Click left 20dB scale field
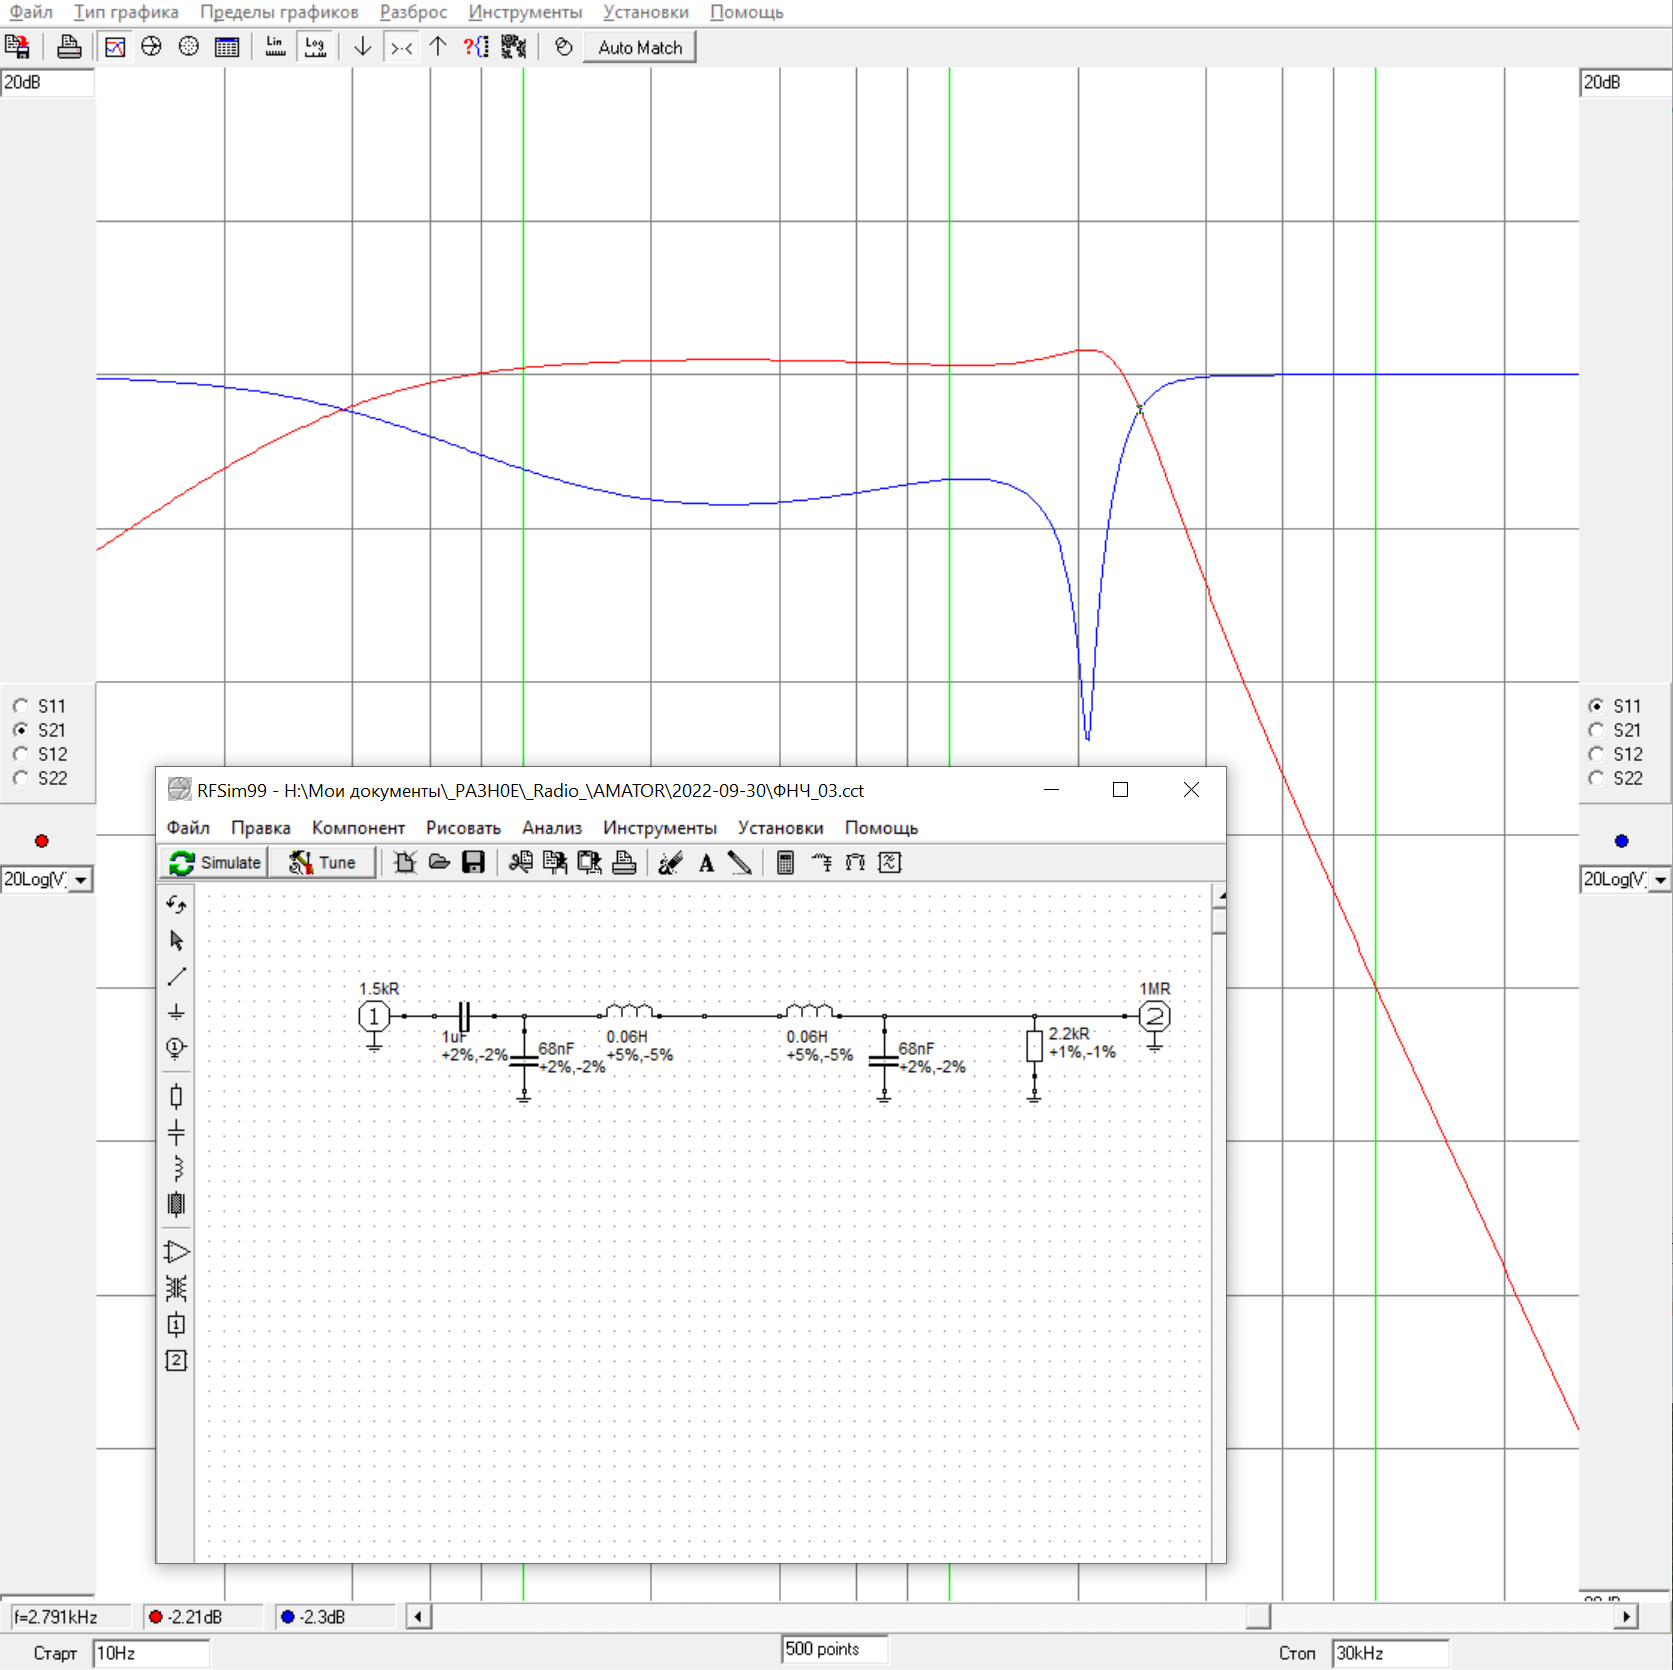 pyautogui.click(x=47, y=82)
